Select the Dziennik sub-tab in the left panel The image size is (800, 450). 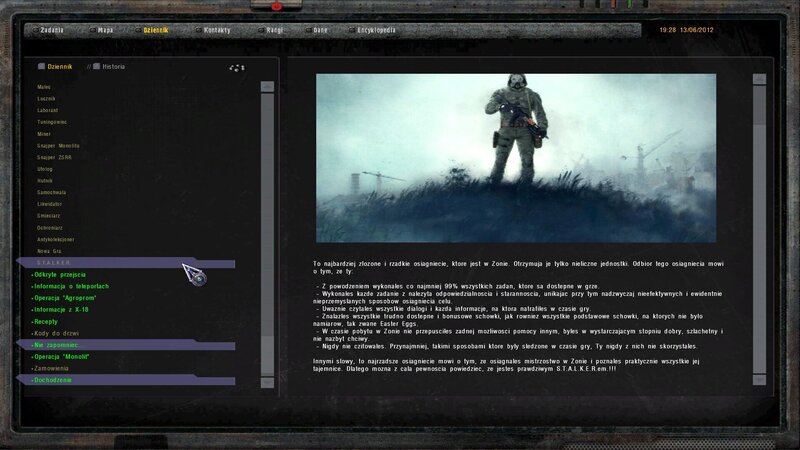coord(60,67)
